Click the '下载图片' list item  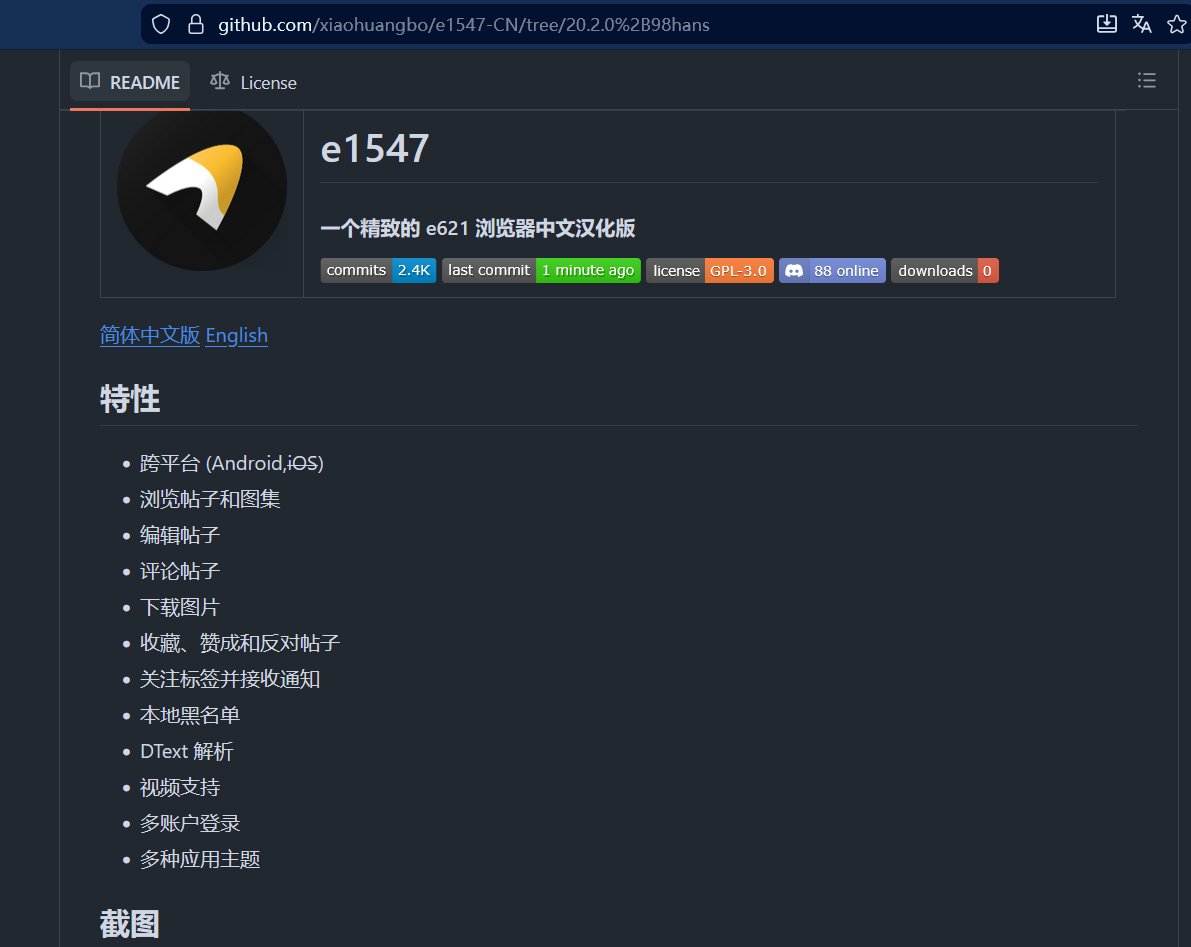[x=180, y=608]
